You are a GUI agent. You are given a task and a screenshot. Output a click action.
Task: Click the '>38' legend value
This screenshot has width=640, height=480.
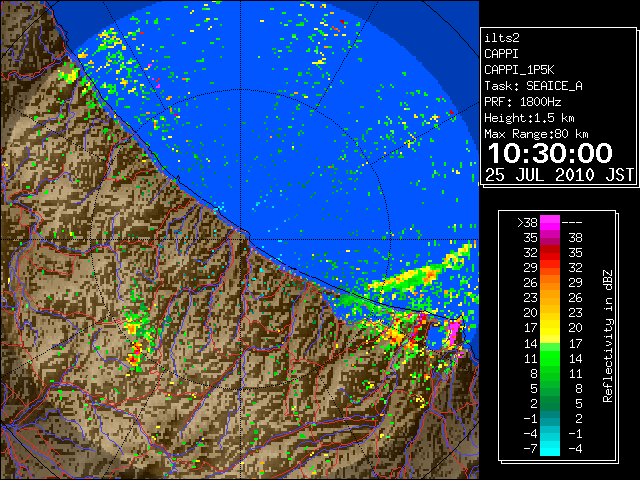(x=527, y=223)
